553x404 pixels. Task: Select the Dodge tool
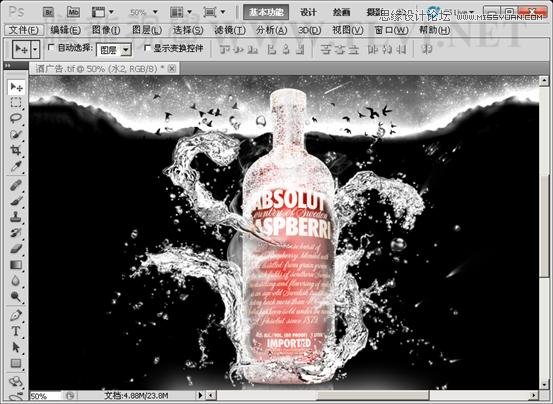point(16,296)
